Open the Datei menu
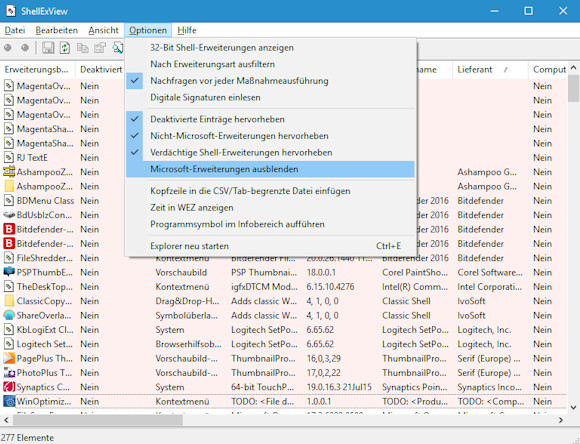 coord(15,30)
